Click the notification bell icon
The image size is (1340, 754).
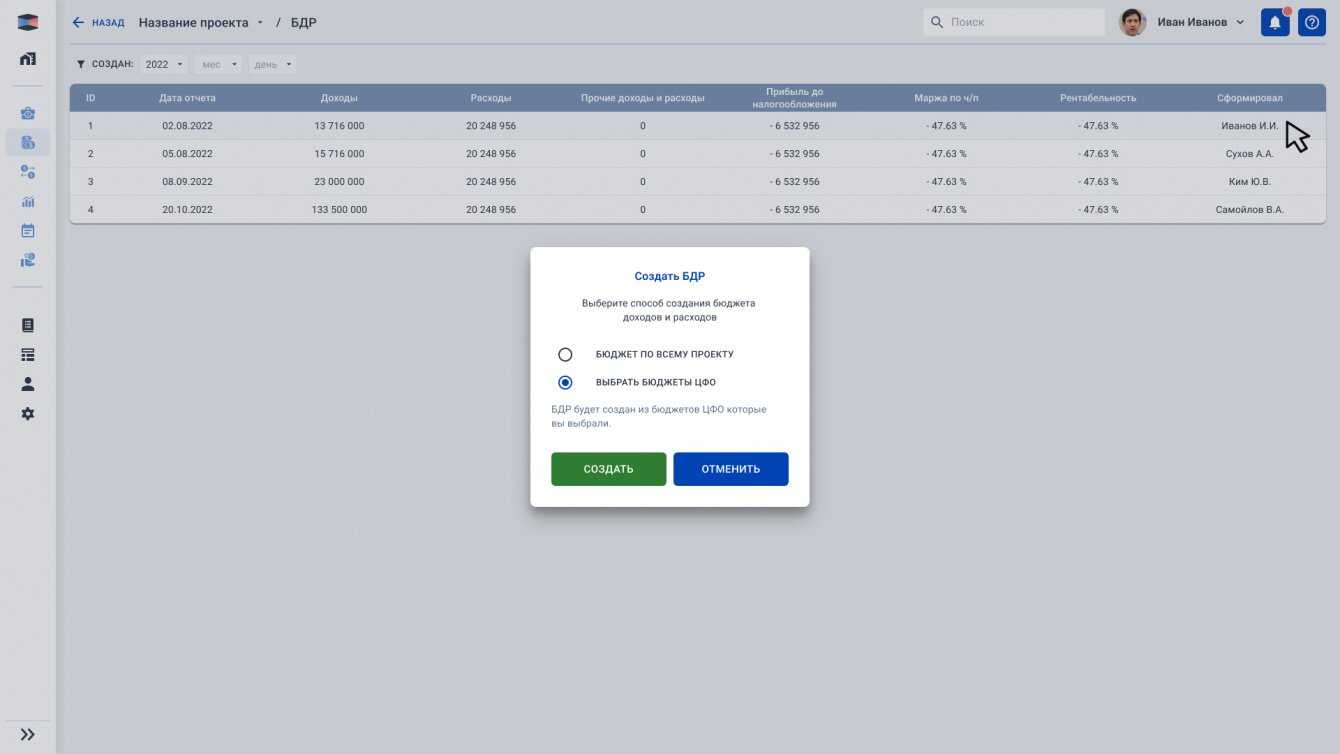tap(1275, 22)
